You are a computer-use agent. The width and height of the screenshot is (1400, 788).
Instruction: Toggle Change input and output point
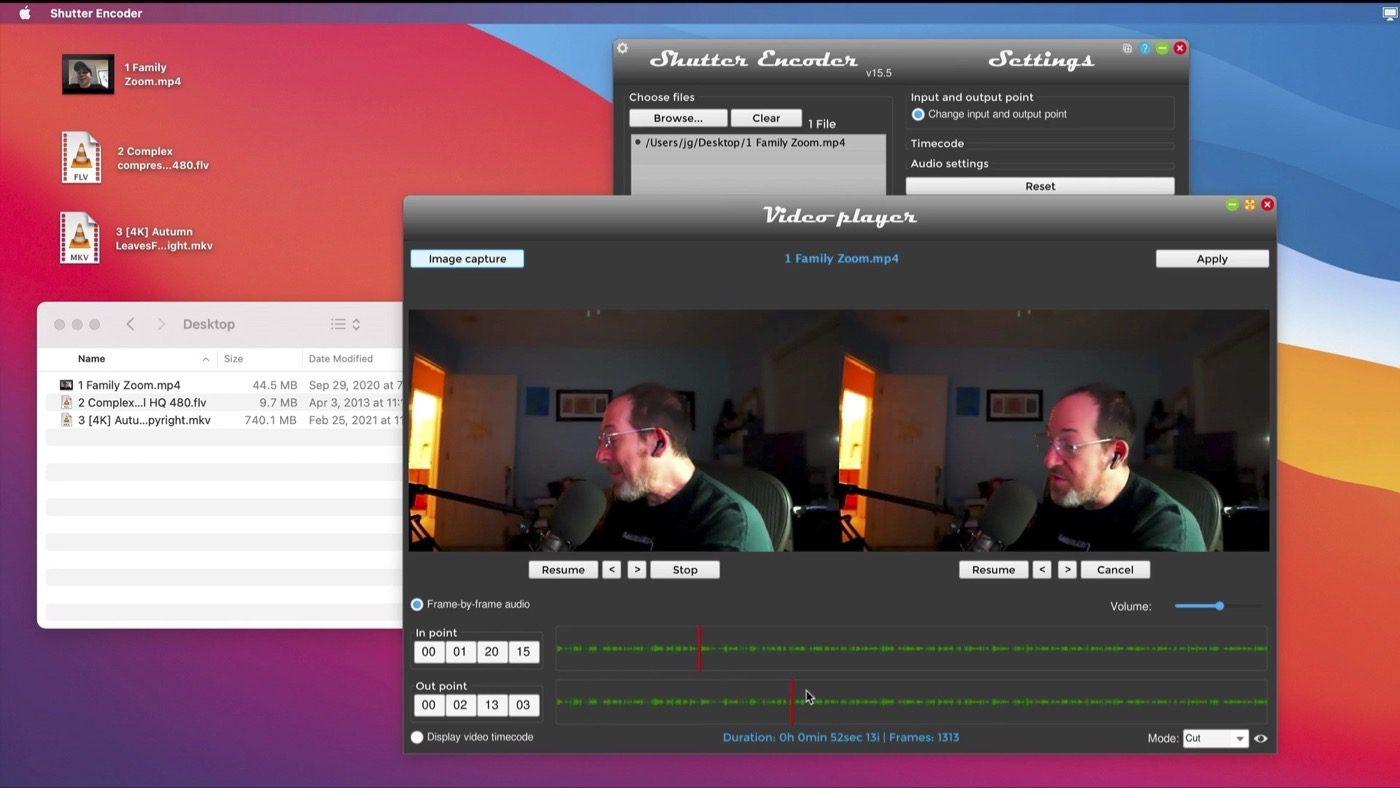point(918,115)
